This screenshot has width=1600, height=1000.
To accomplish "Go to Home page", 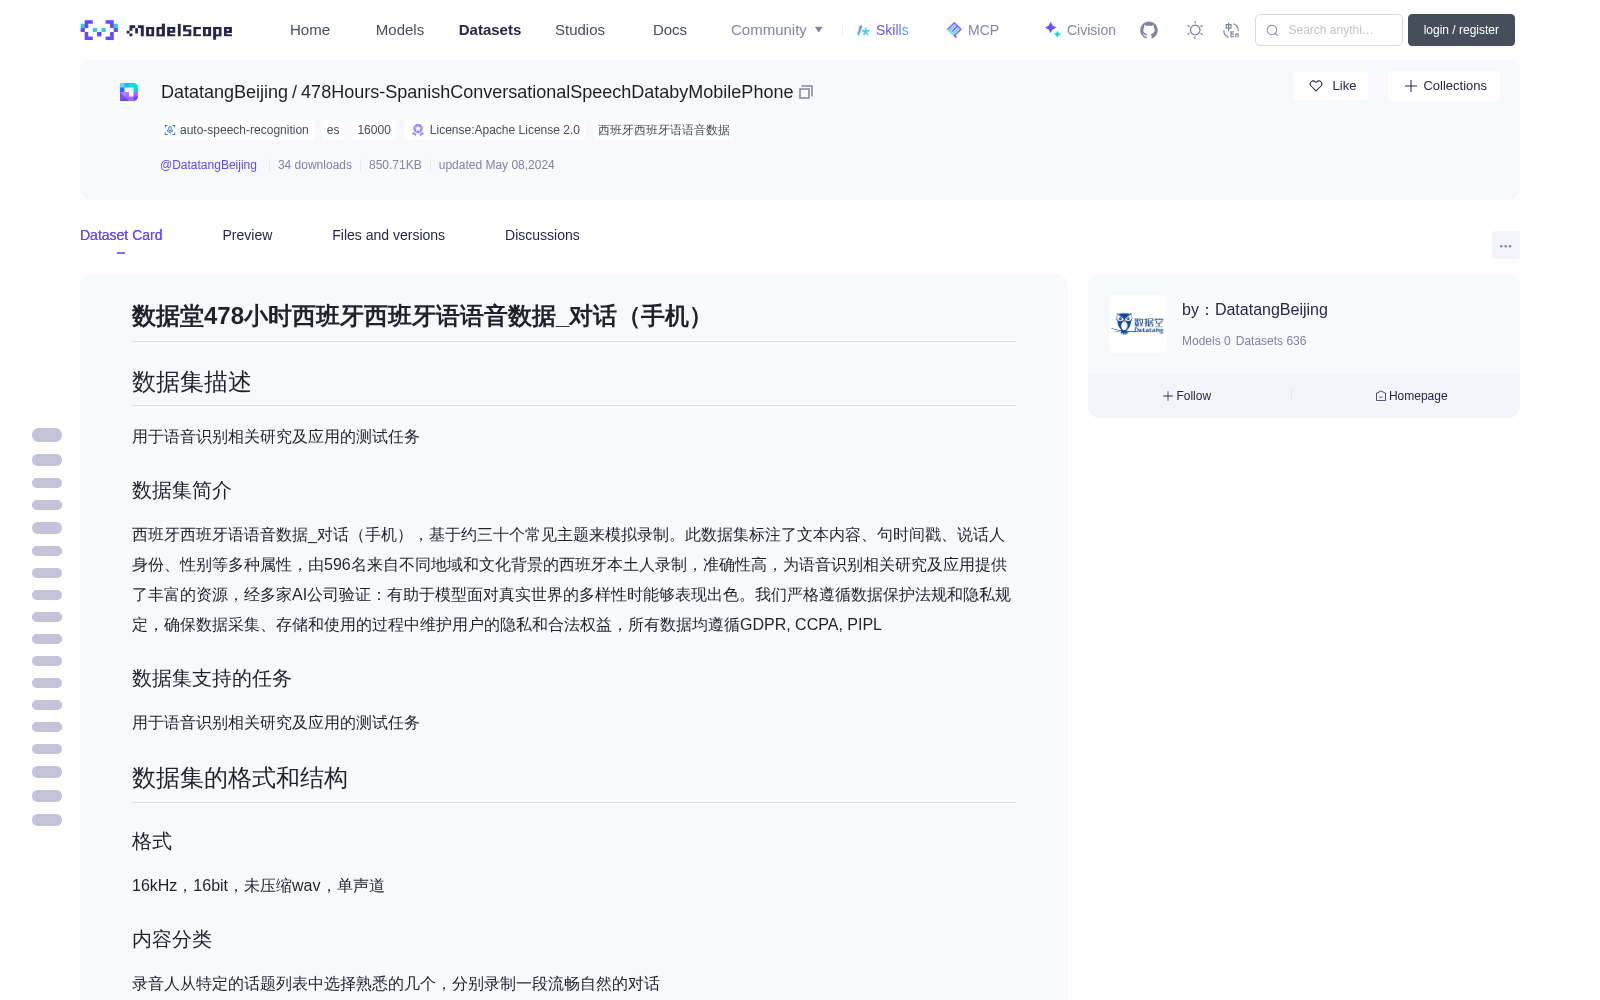I will click(x=310, y=30).
